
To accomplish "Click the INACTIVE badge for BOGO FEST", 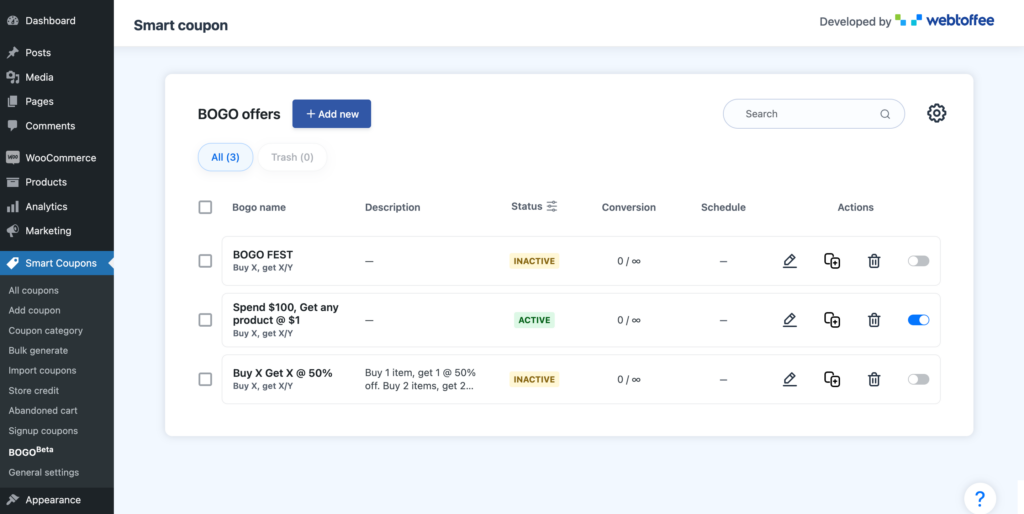I will (x=535, y=261).
